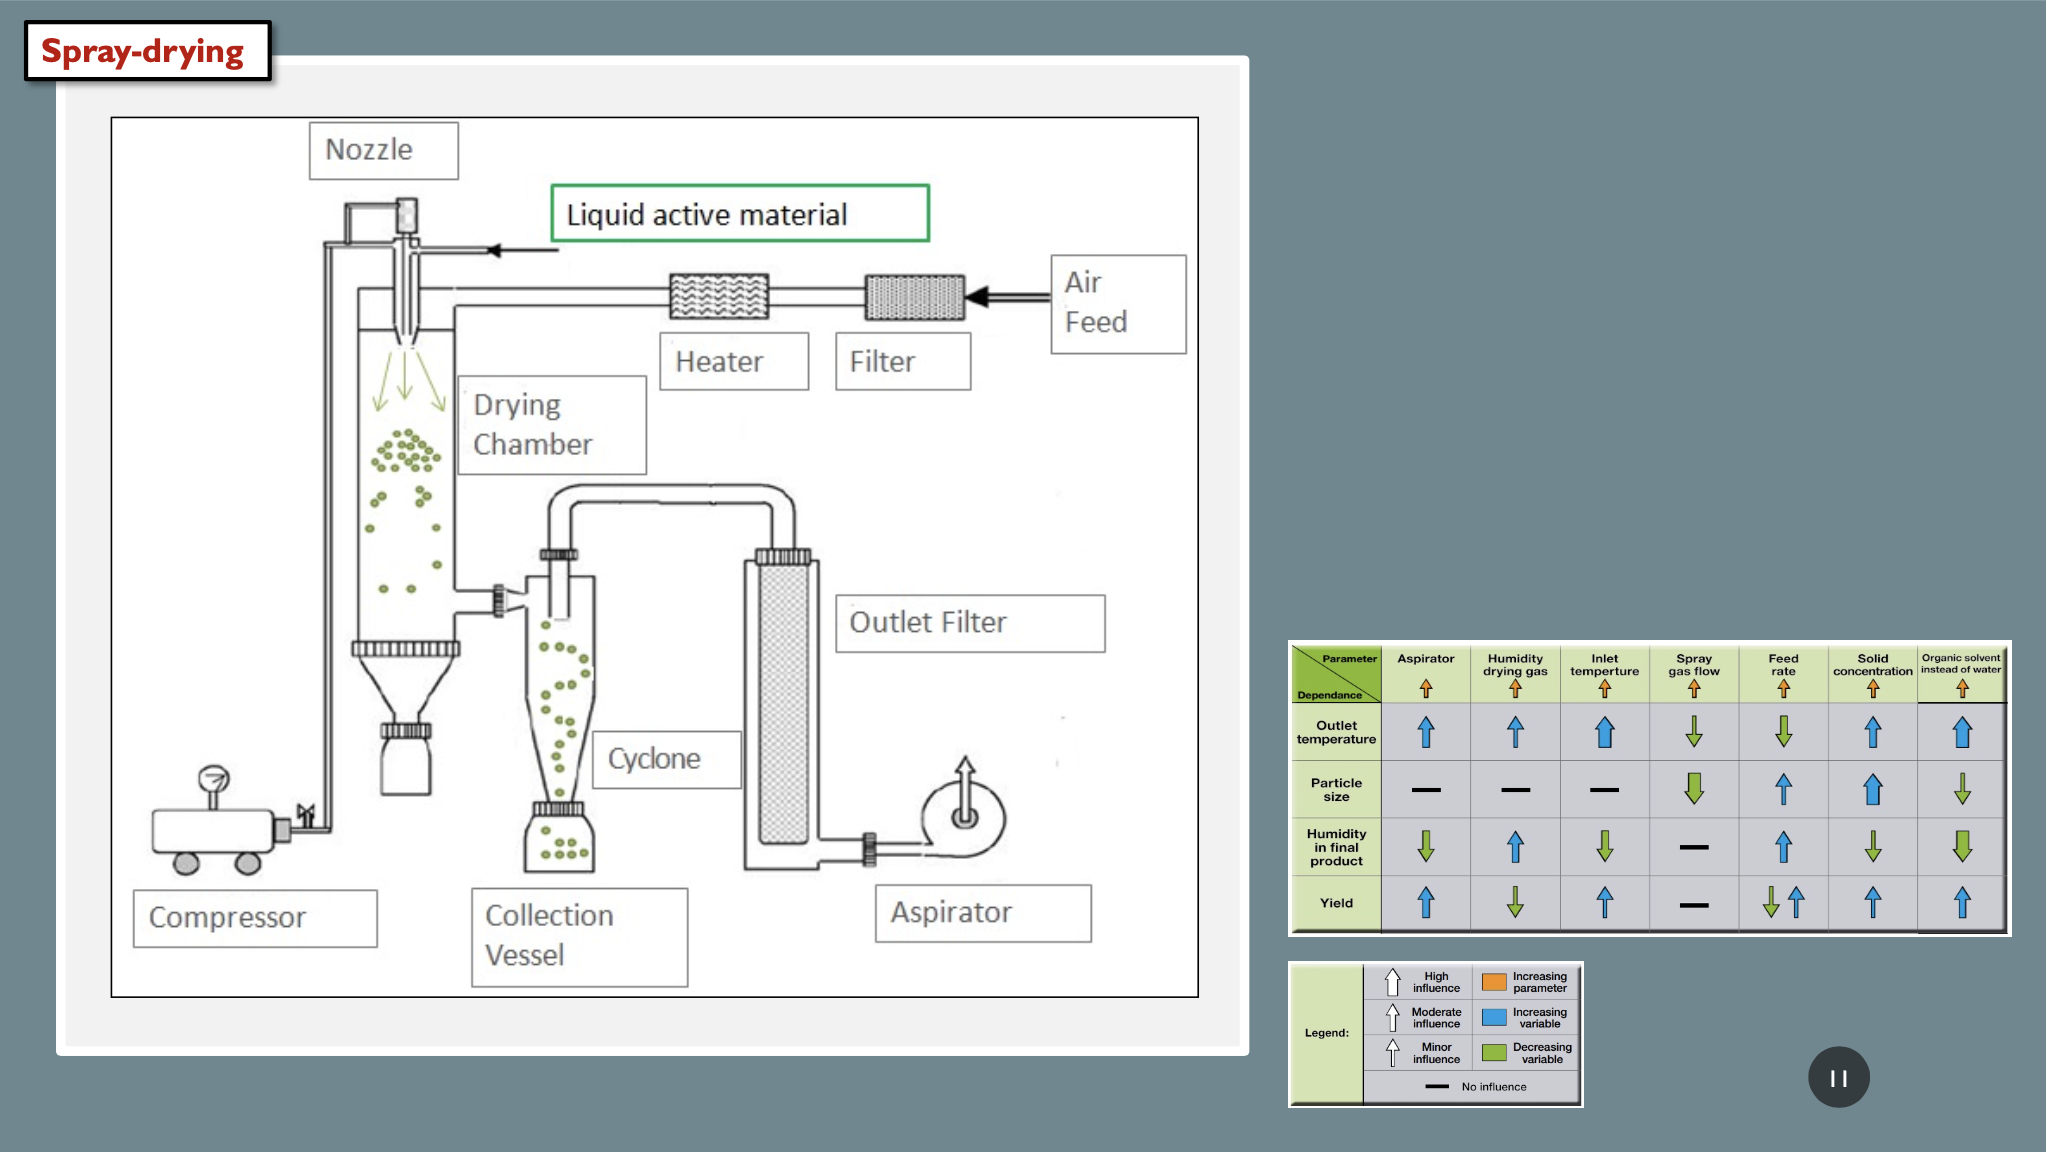Screen dimensions: 2046x1152
Task: Click the air filter icon
Action: click(x=914, y=297)
